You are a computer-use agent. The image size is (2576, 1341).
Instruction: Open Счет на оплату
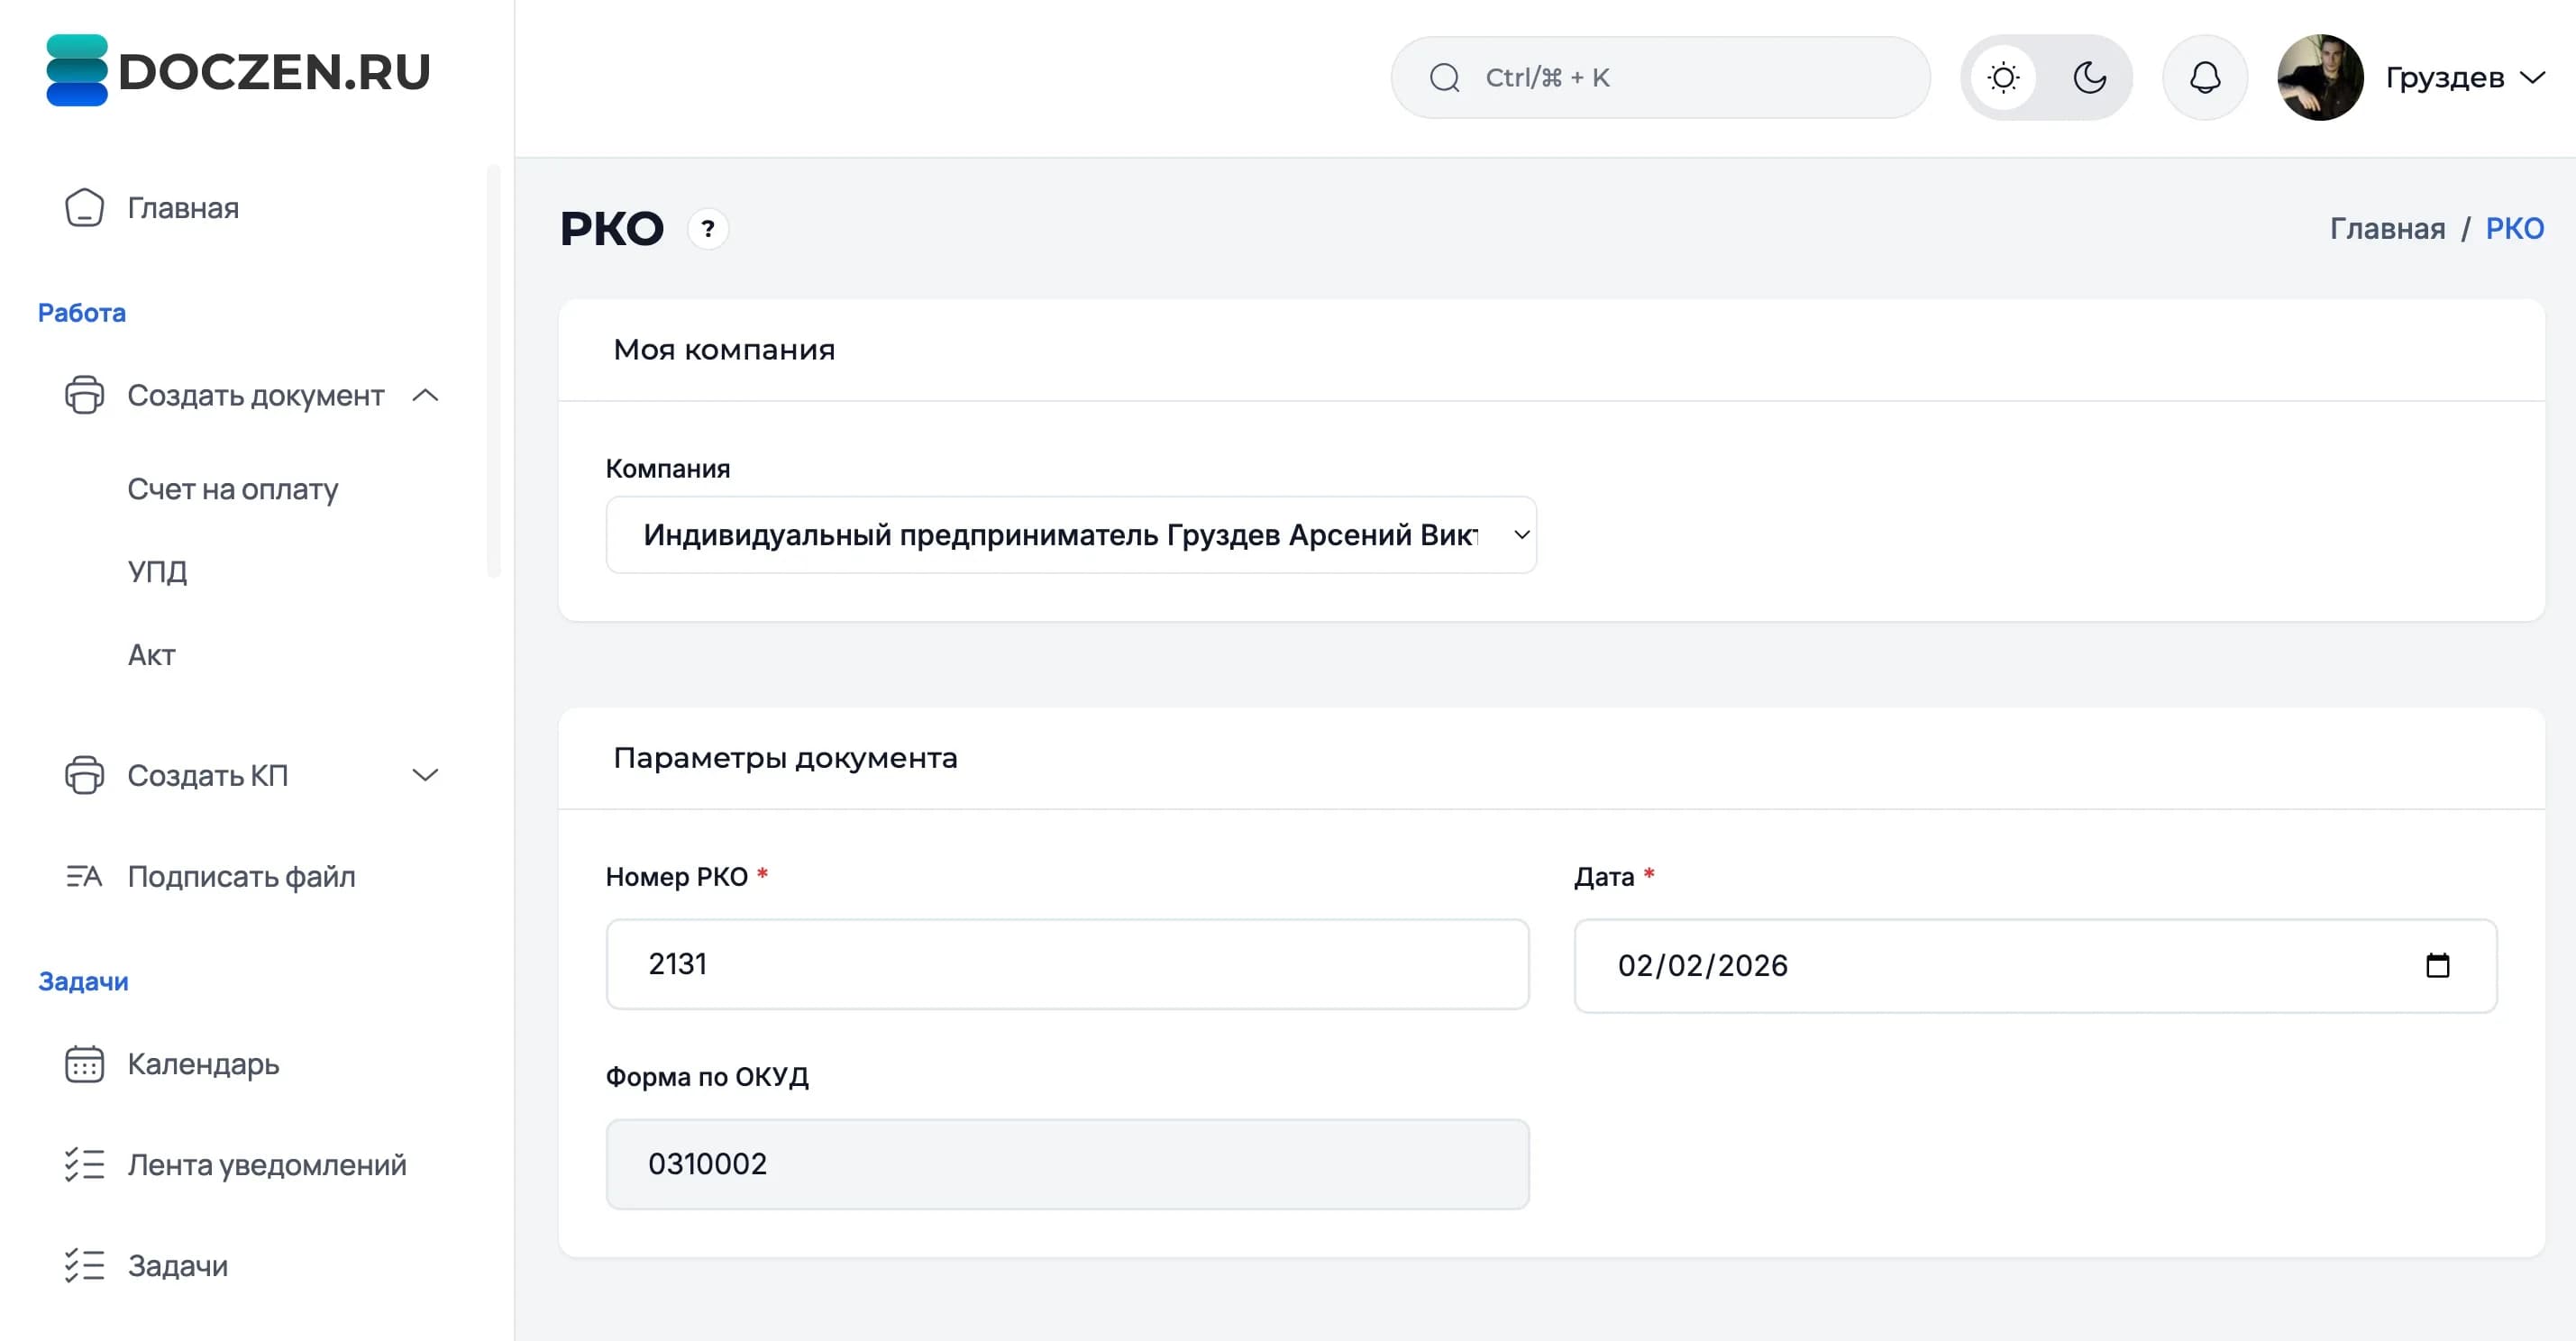(233, 489)
